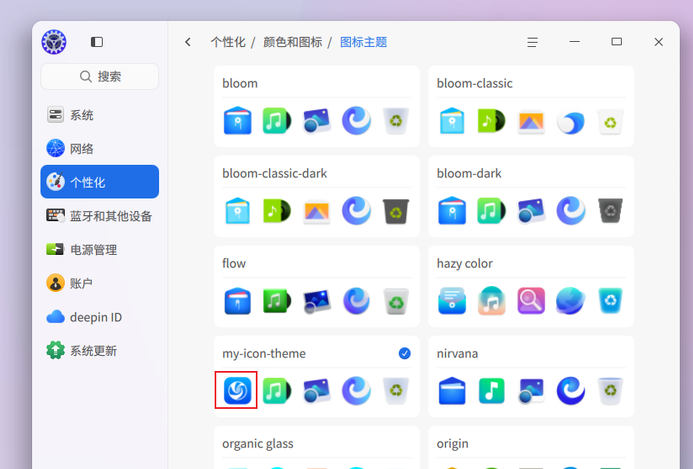
Task: Open deepin ID in the sidebar
Action: 100,317
